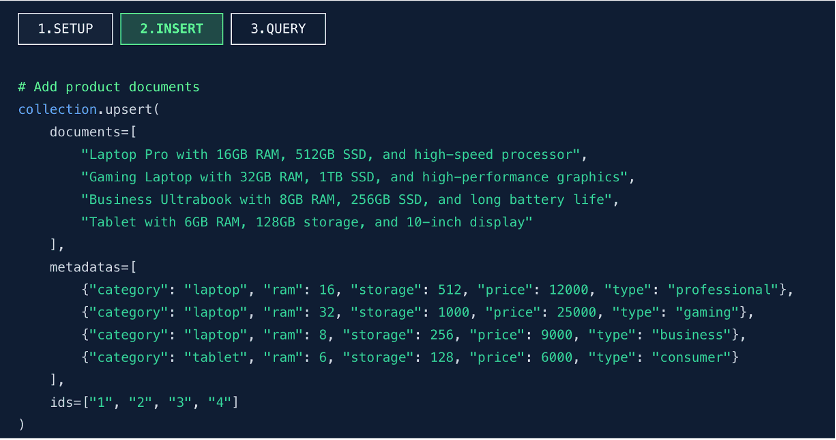Screen dimensions: 836x440
Task: Open the 3.QUERY tab
Action: pyautogui.click(x=278, y=29)
